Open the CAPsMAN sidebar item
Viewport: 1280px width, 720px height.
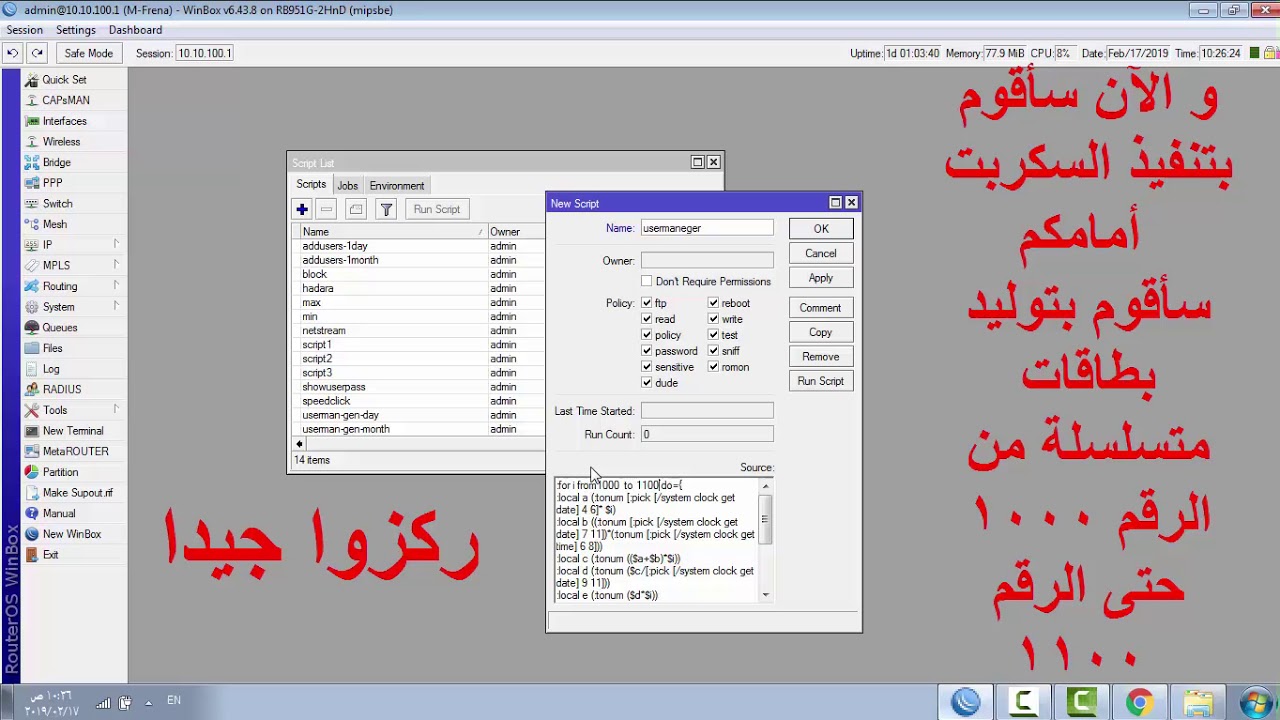[66, 100]
